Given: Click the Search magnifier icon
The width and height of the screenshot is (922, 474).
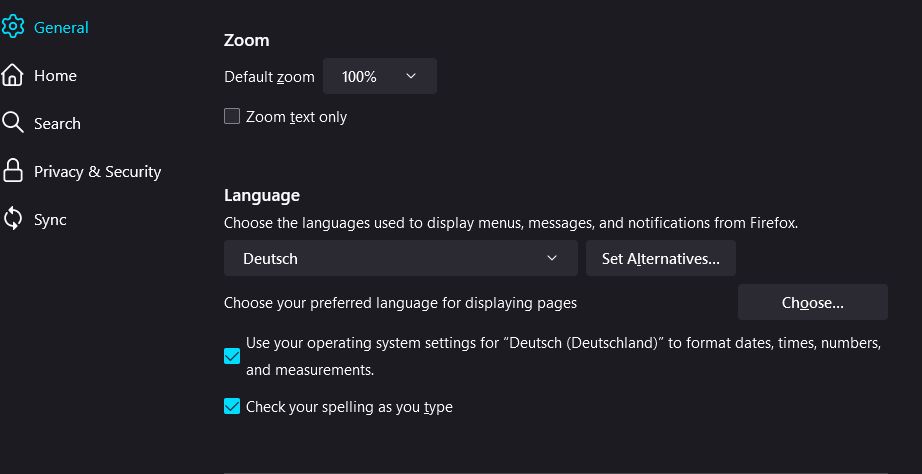Looking at the screenshot, I should click(x=12, y=123).
